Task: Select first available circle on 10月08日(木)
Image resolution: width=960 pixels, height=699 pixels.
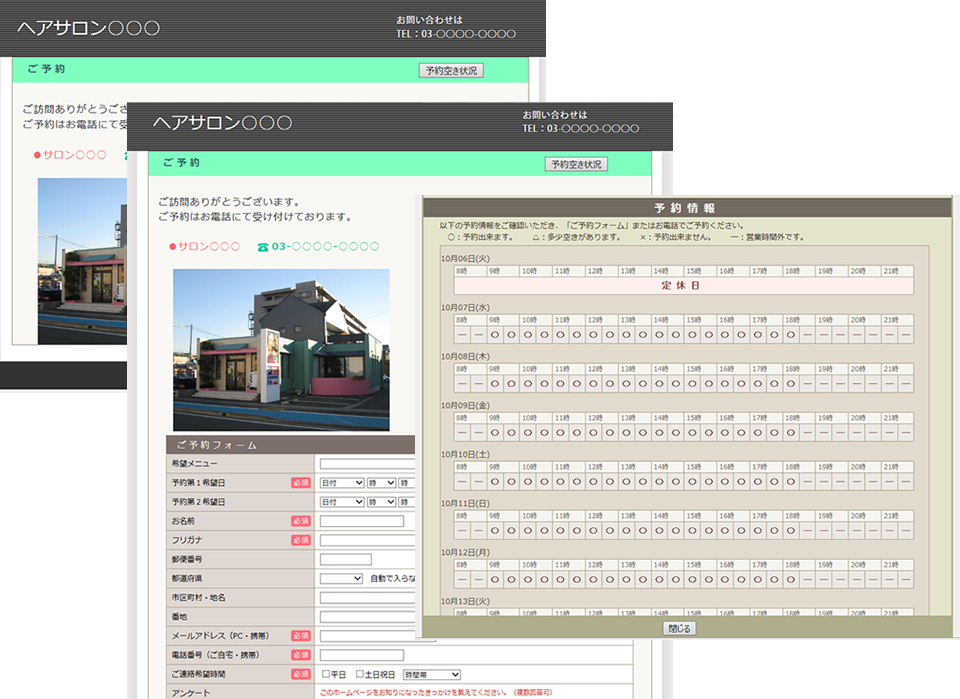Action: click(495, 384)
